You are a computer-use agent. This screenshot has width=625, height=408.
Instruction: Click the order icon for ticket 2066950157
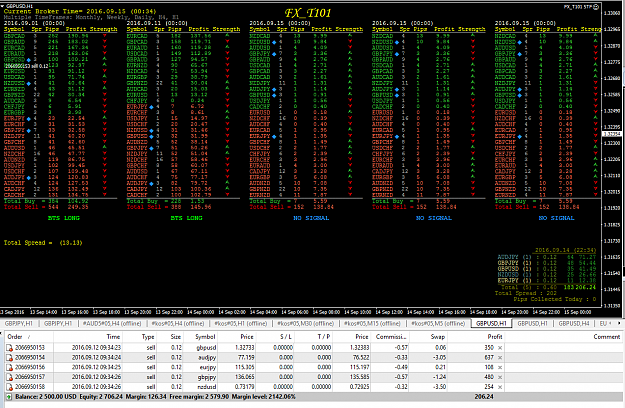(9, 377)
